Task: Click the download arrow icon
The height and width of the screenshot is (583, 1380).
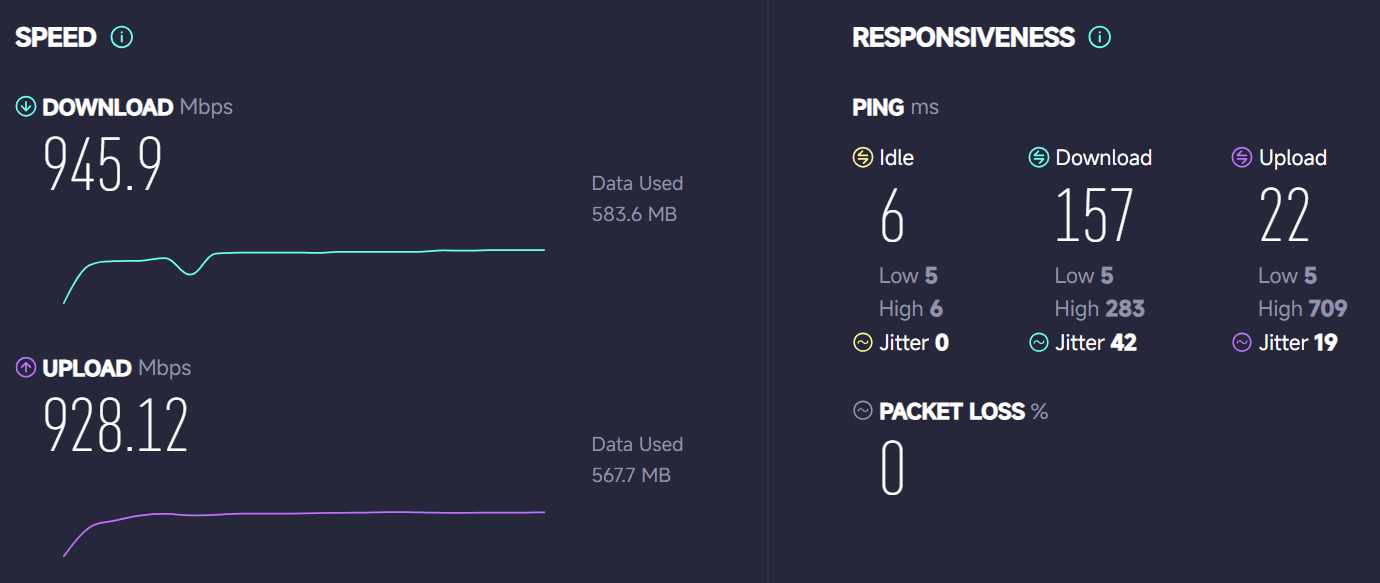Action: pyautogui.click(x=26, y=107)
